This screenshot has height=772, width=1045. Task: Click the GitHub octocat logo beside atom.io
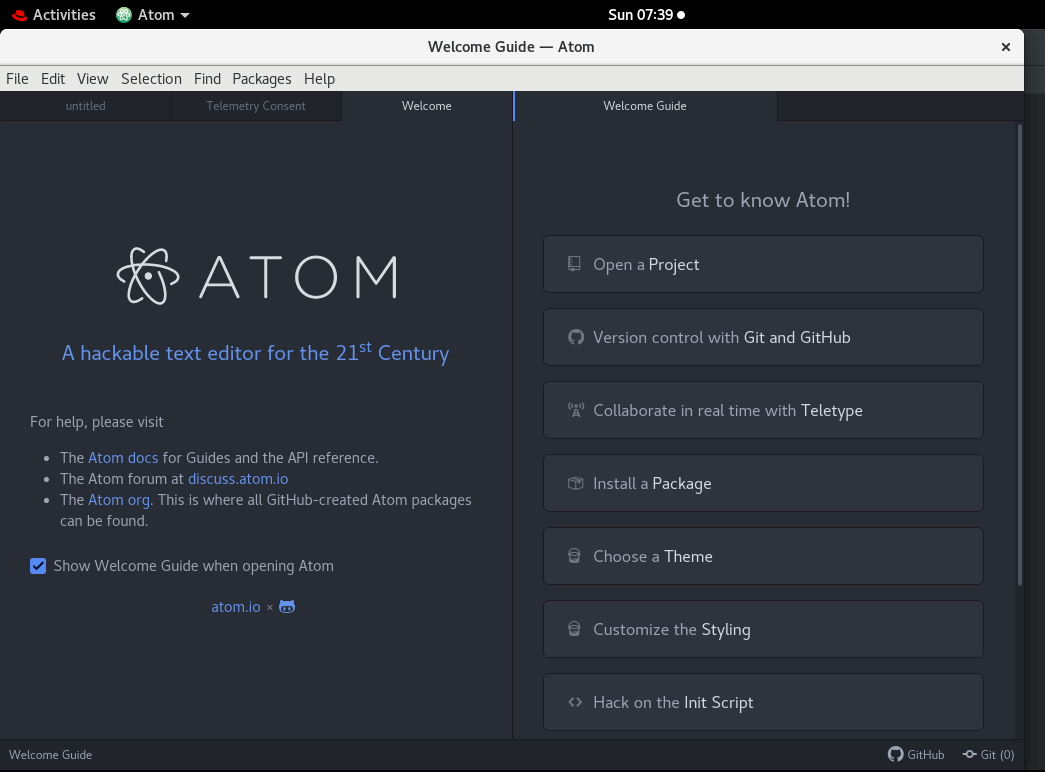tap(287, 607)
